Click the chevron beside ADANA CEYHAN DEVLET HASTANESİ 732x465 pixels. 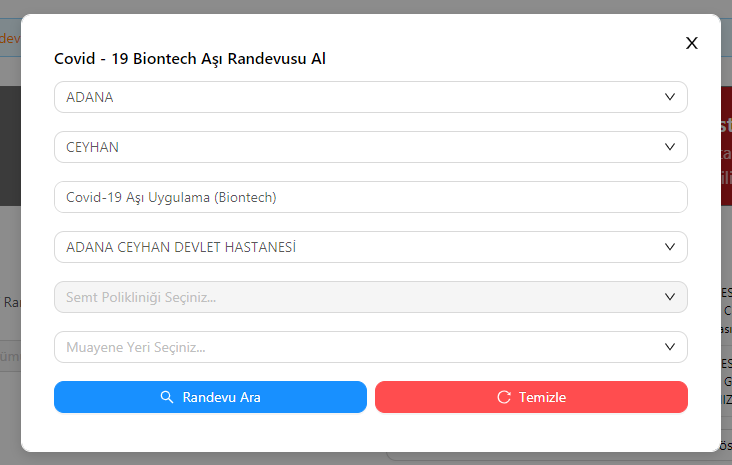click(670, 247)
